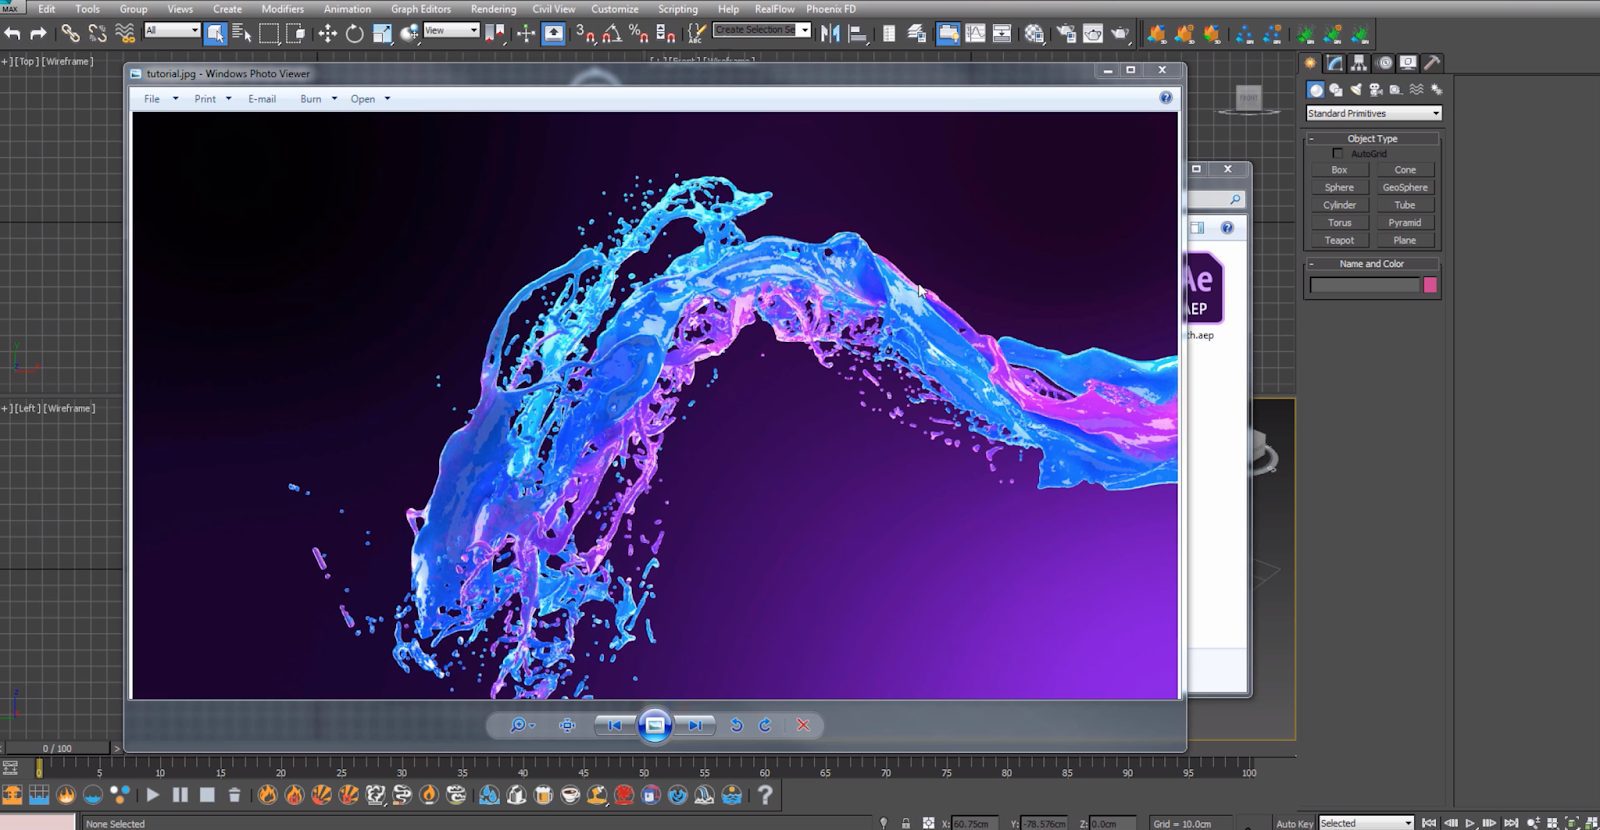
Task: Open the Graph Editors menu
Action: 420,9
